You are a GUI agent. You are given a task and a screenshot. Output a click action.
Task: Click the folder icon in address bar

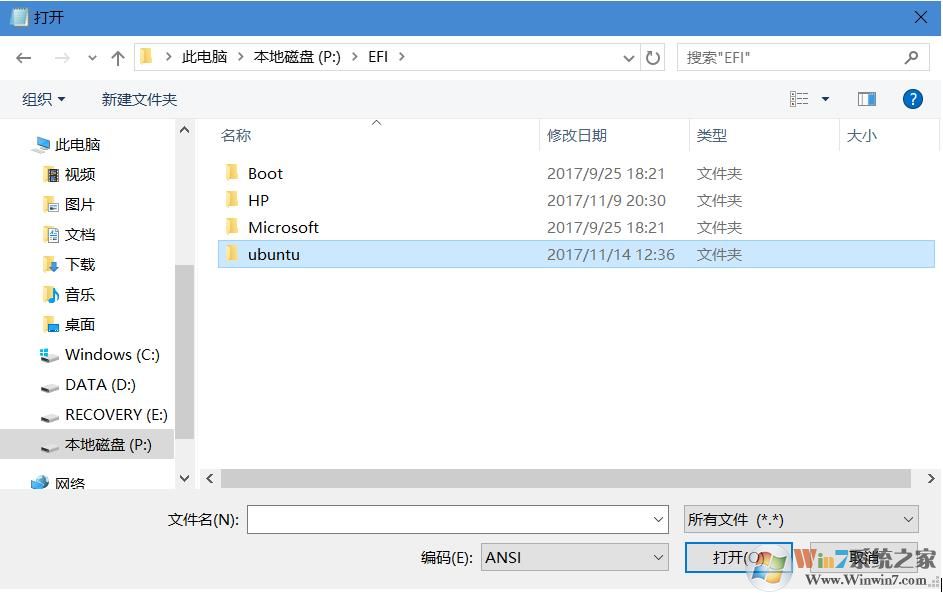(146, 57)
